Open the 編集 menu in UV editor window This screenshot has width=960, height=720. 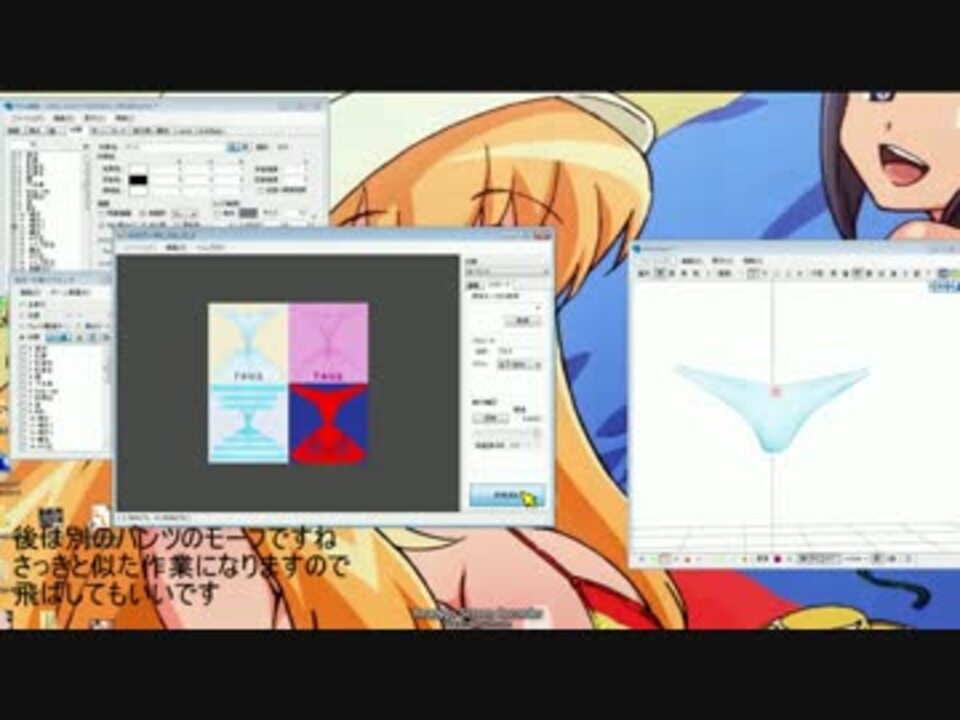tap(176, 247)
